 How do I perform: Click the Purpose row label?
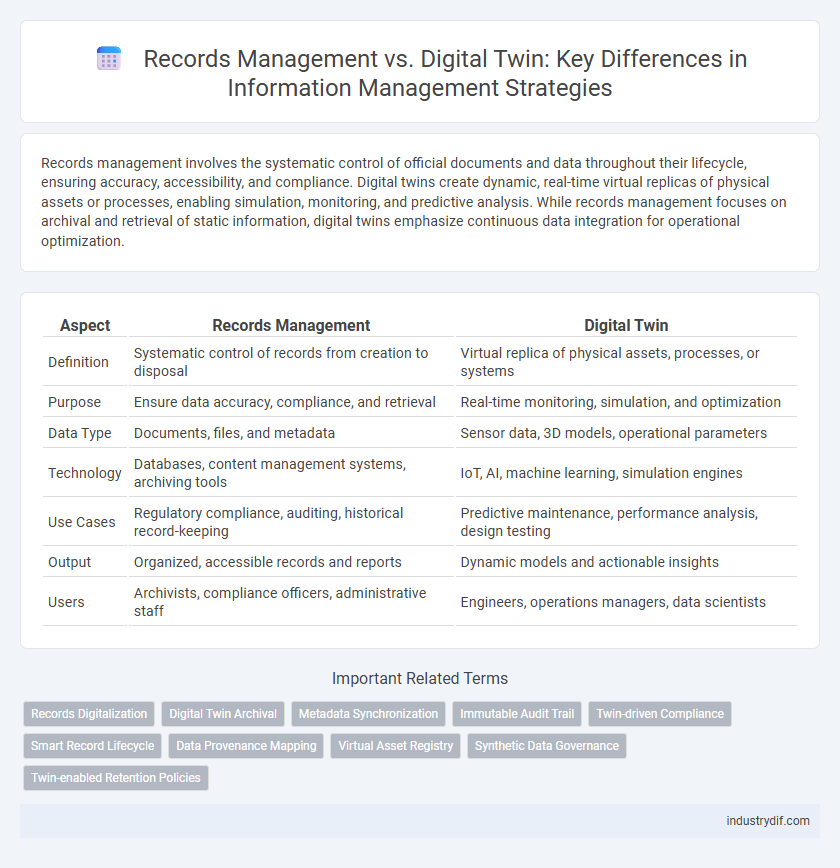[x=74, y=402]
